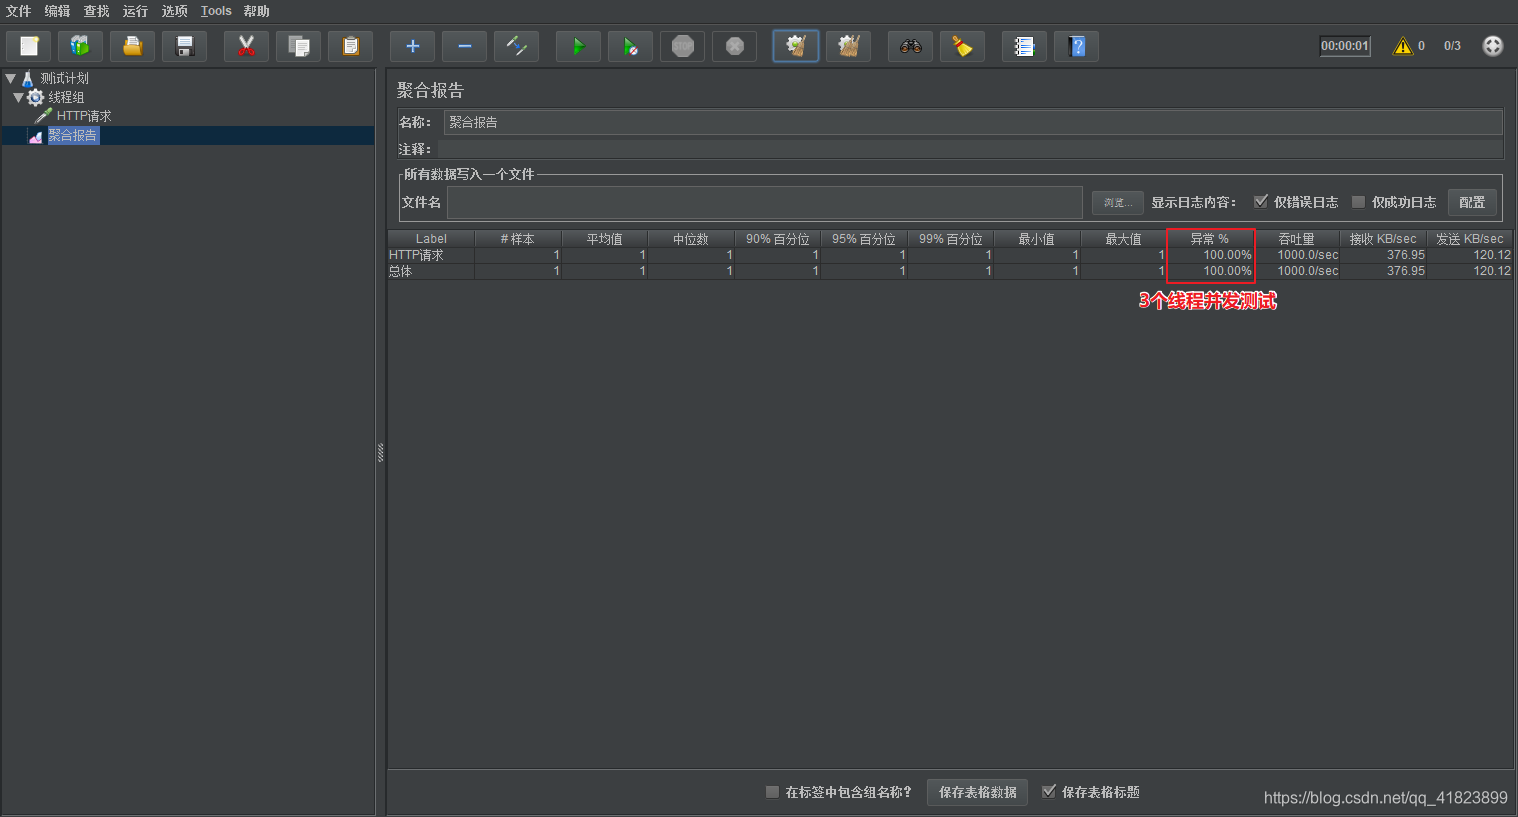This screenshot has width=1518, height=817.
Task: Create a new test plan from toolbar
Action: (29, 46)
